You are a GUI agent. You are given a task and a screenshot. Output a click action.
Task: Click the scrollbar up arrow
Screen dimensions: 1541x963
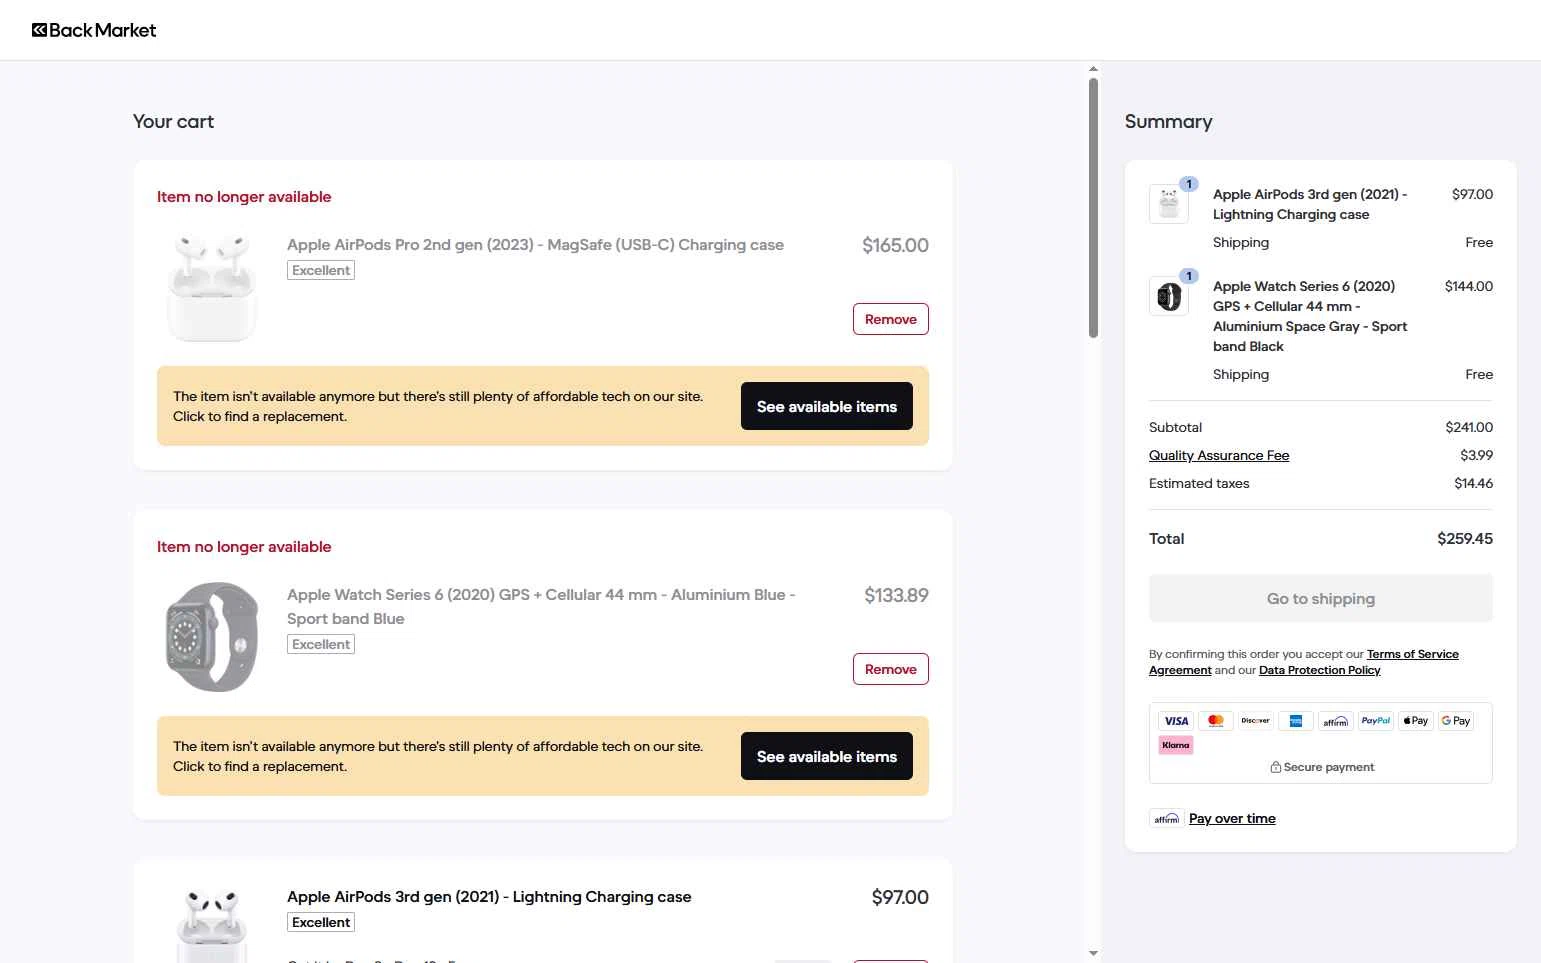point(1093,69)
